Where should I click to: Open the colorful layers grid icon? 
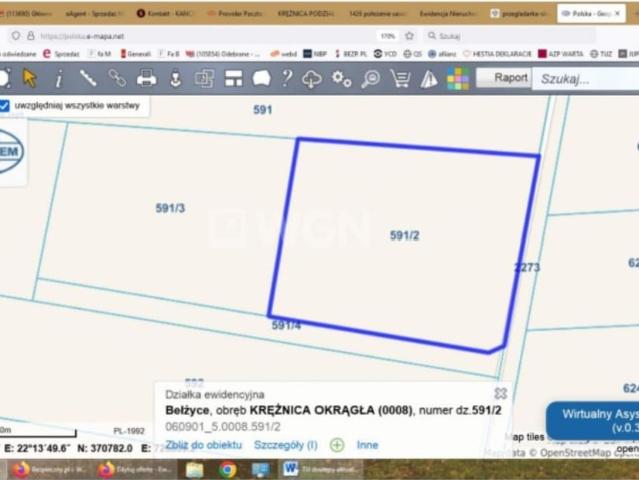[x=458, y=78]
